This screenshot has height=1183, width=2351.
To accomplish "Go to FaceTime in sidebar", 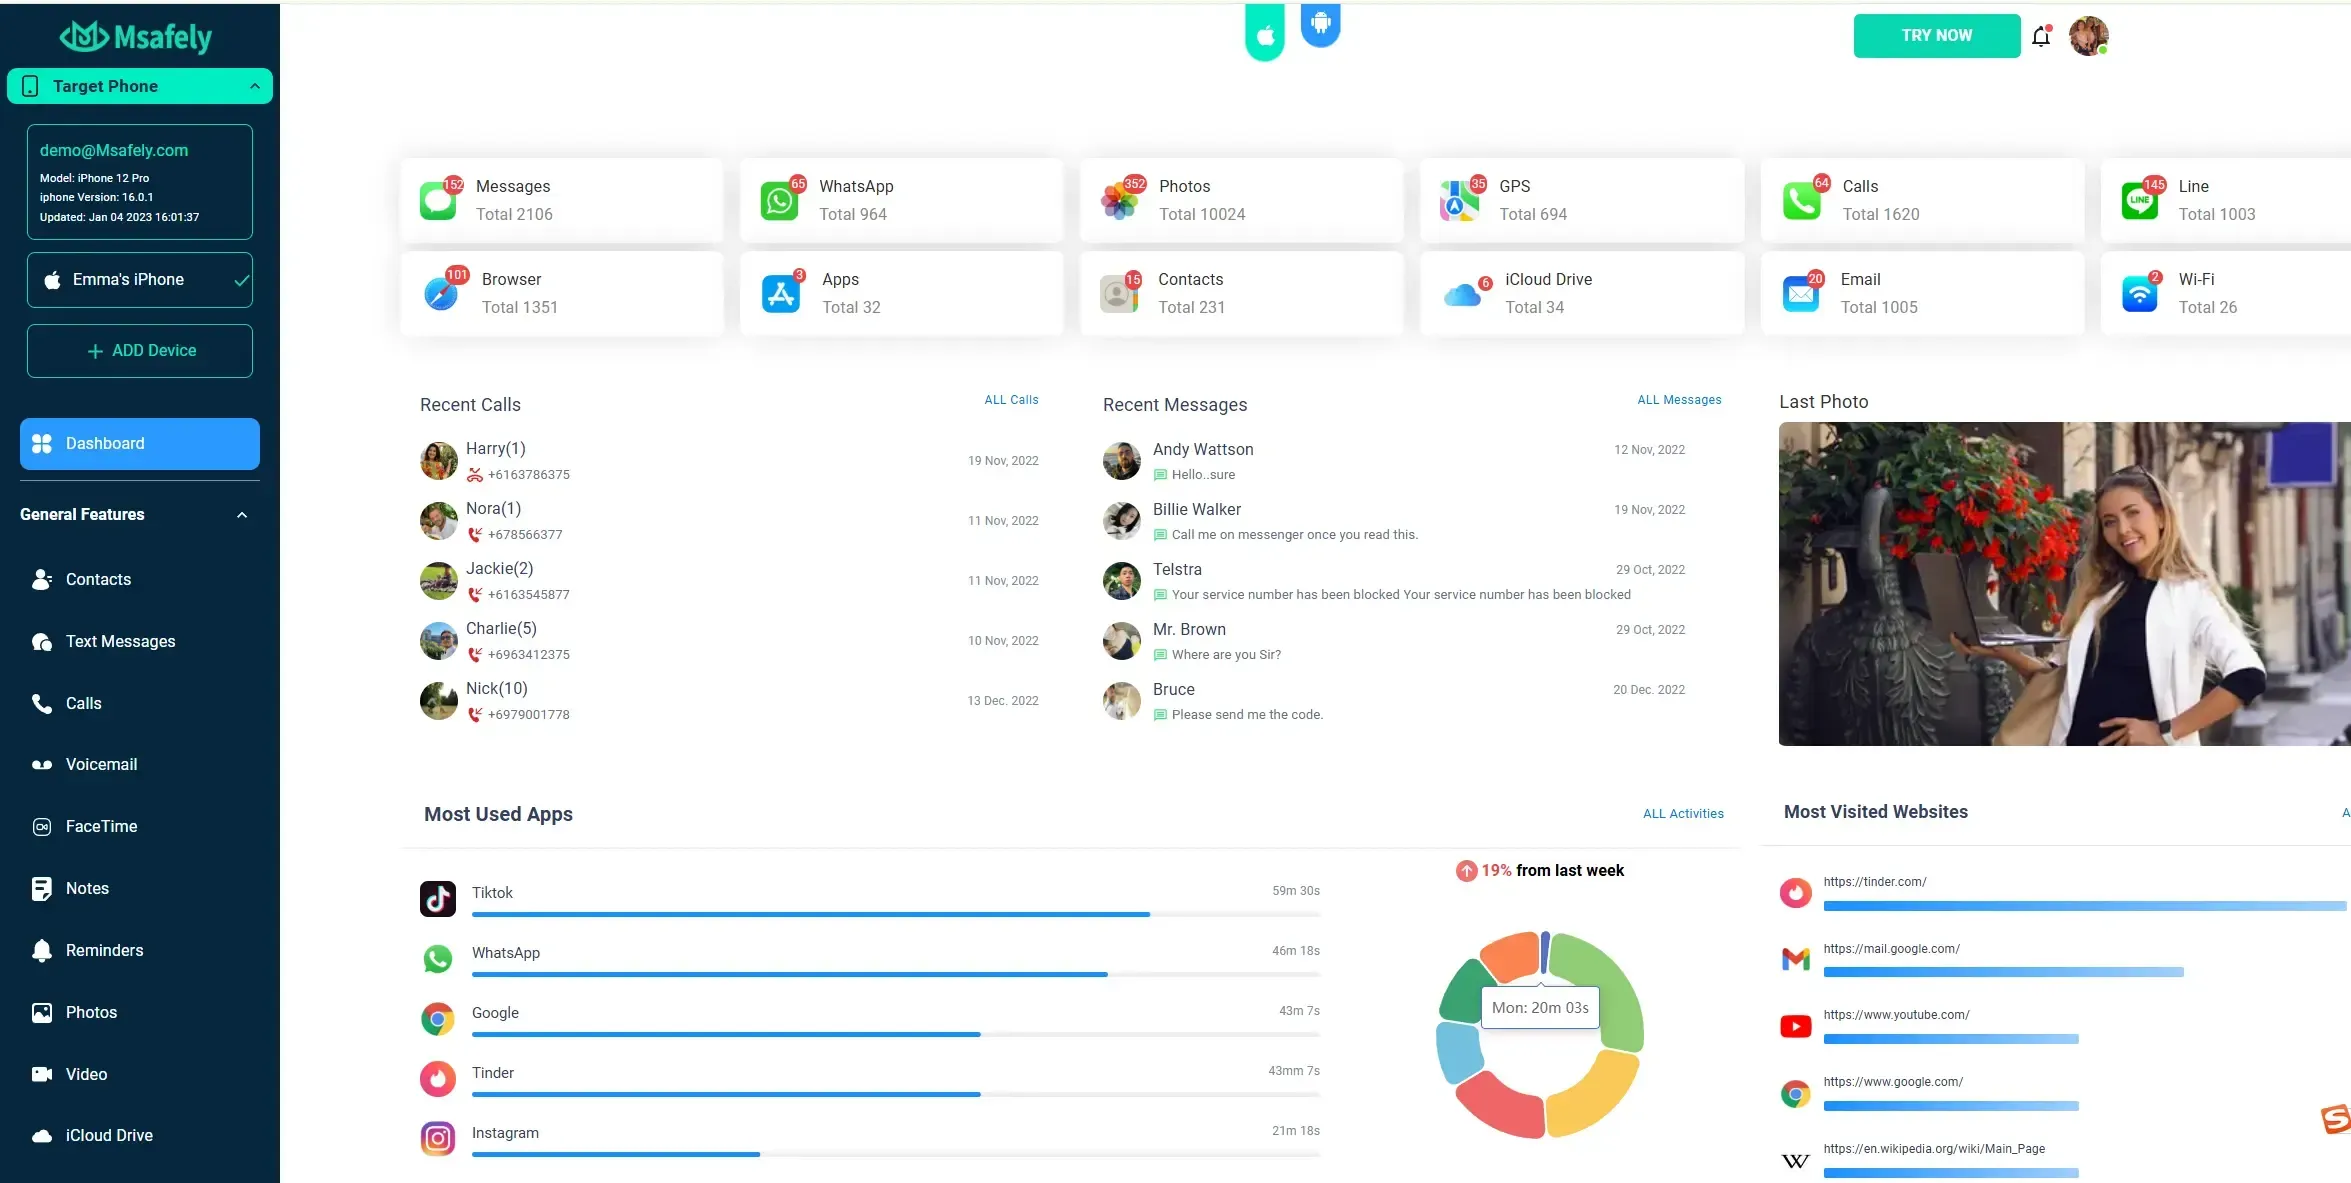I will [x=101, y=827].
